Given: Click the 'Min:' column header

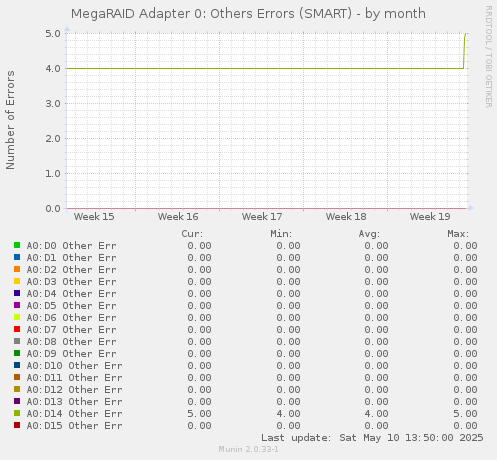Looking at the screenshot, I should coord(281,234).
